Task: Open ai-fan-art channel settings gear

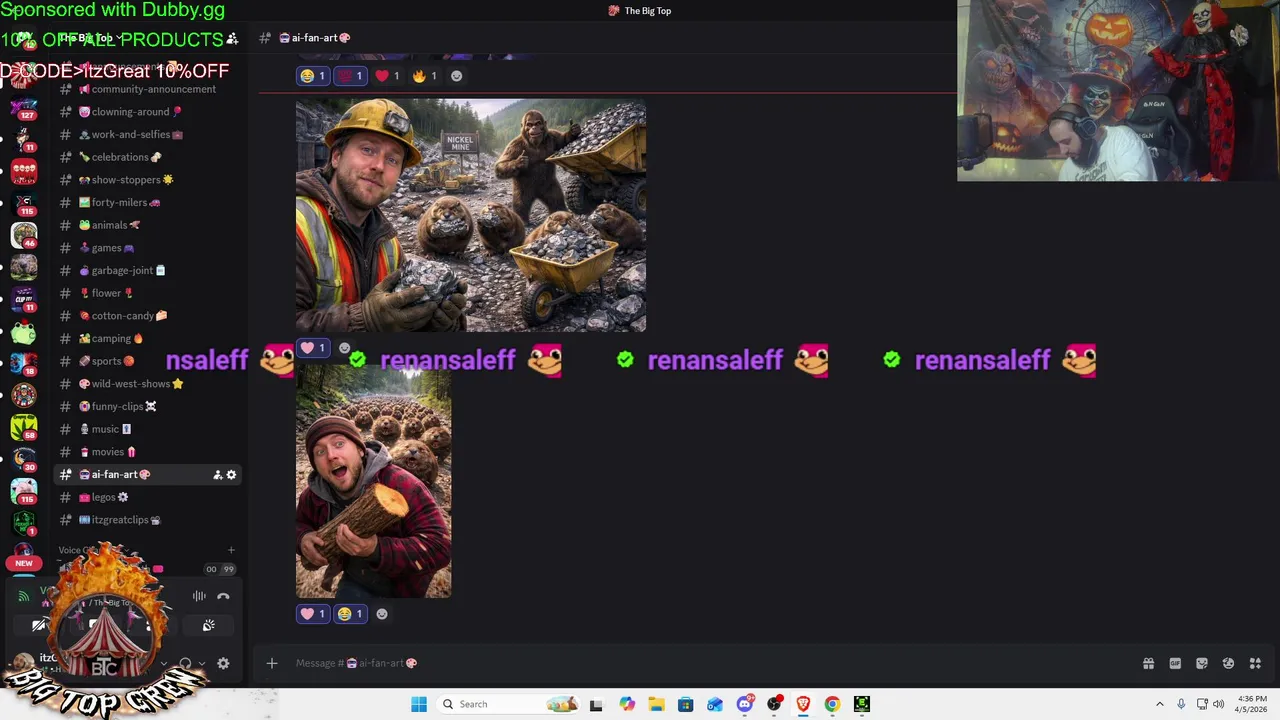Action: [231, 475]
